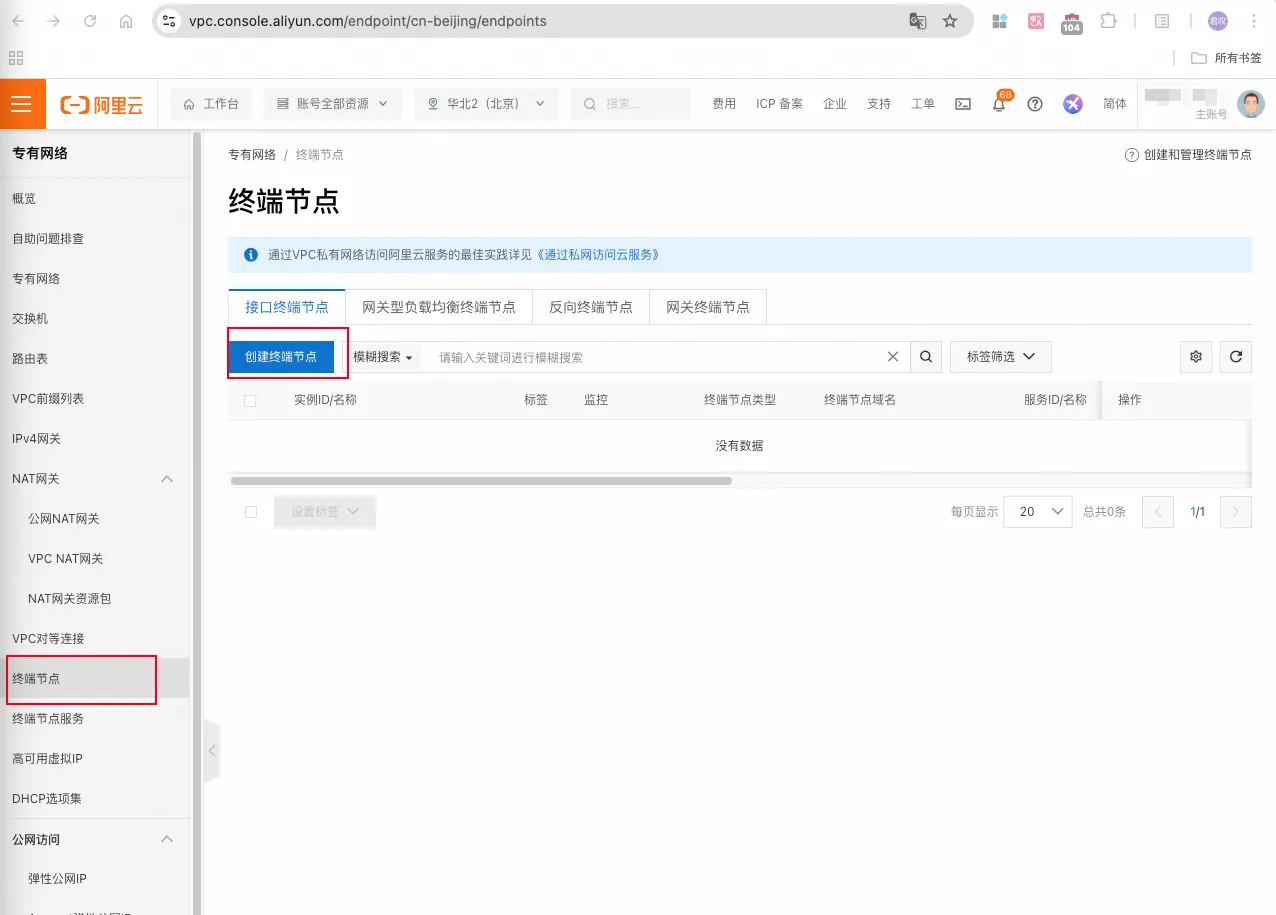Open the notifications bell
Image resolution: width=1276 pixels, height=915 pixels.
pos(999,104)
